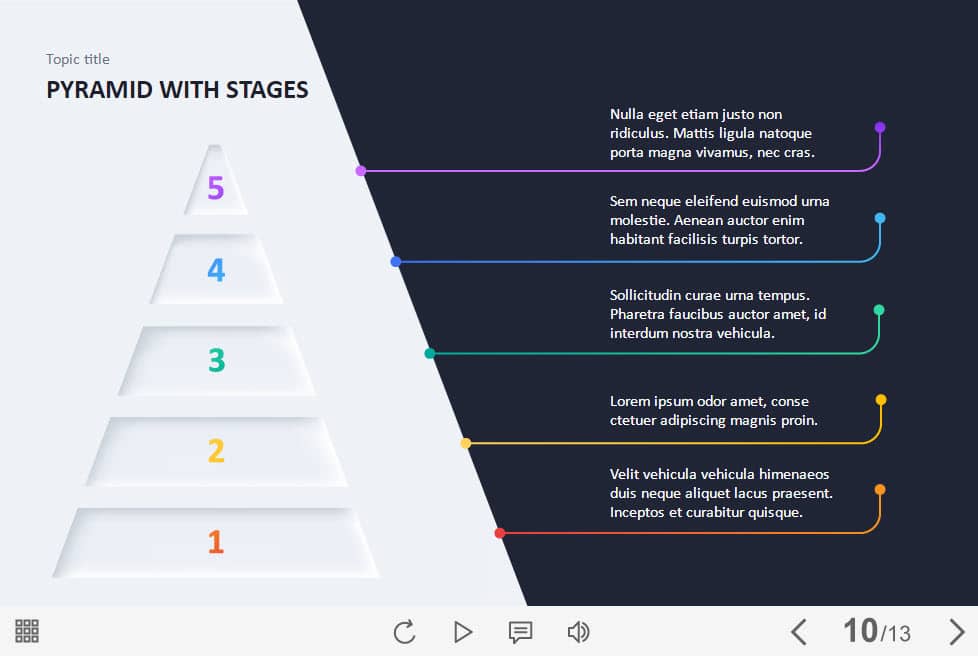Open the slide grid menu icon
This screenshot has width=978, height=656.
[x=27, y=631]
